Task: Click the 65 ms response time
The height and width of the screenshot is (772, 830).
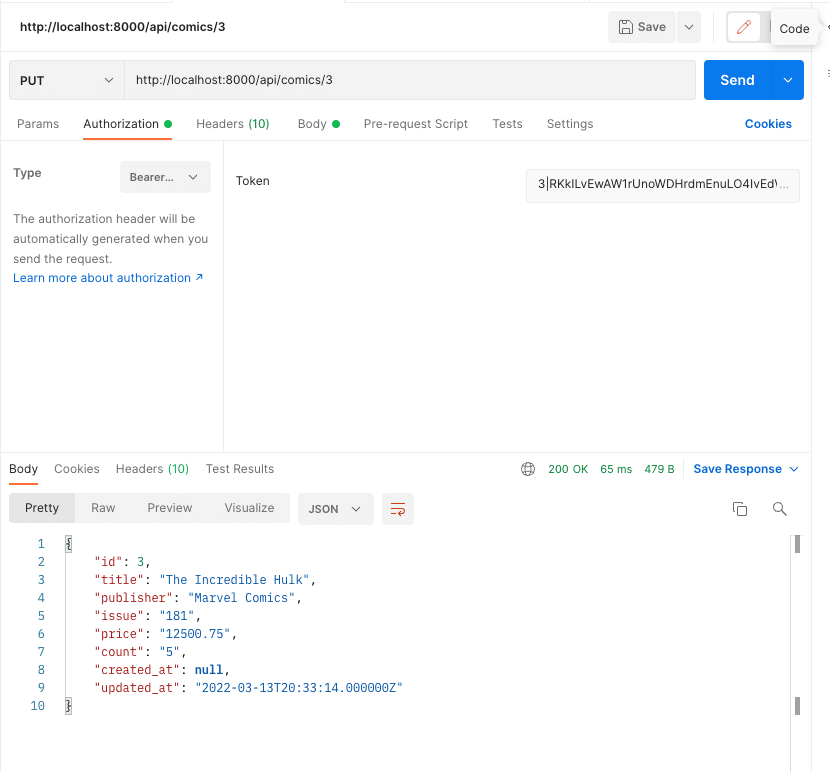Action: [616, 469]
